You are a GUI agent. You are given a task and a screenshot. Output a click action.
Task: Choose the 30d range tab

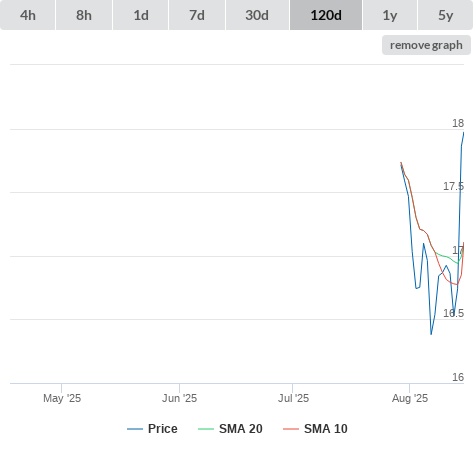(257, 15)
